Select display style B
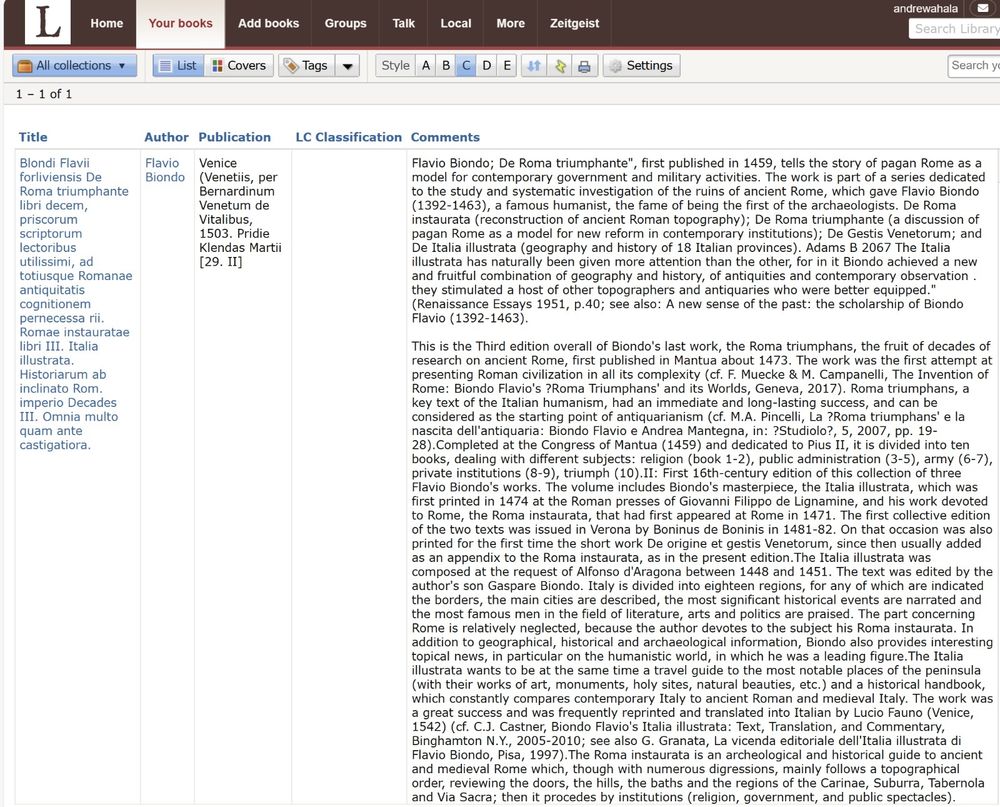The height and width of the screenshot is (807, 1000). point(446,65)
